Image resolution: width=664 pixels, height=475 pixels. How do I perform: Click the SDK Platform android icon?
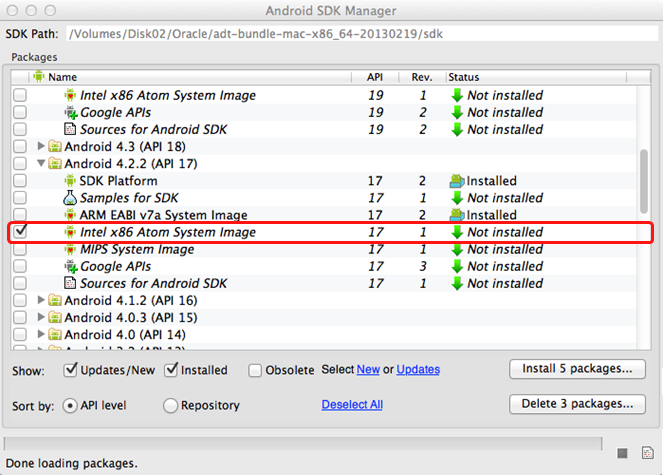click(69, 181)
